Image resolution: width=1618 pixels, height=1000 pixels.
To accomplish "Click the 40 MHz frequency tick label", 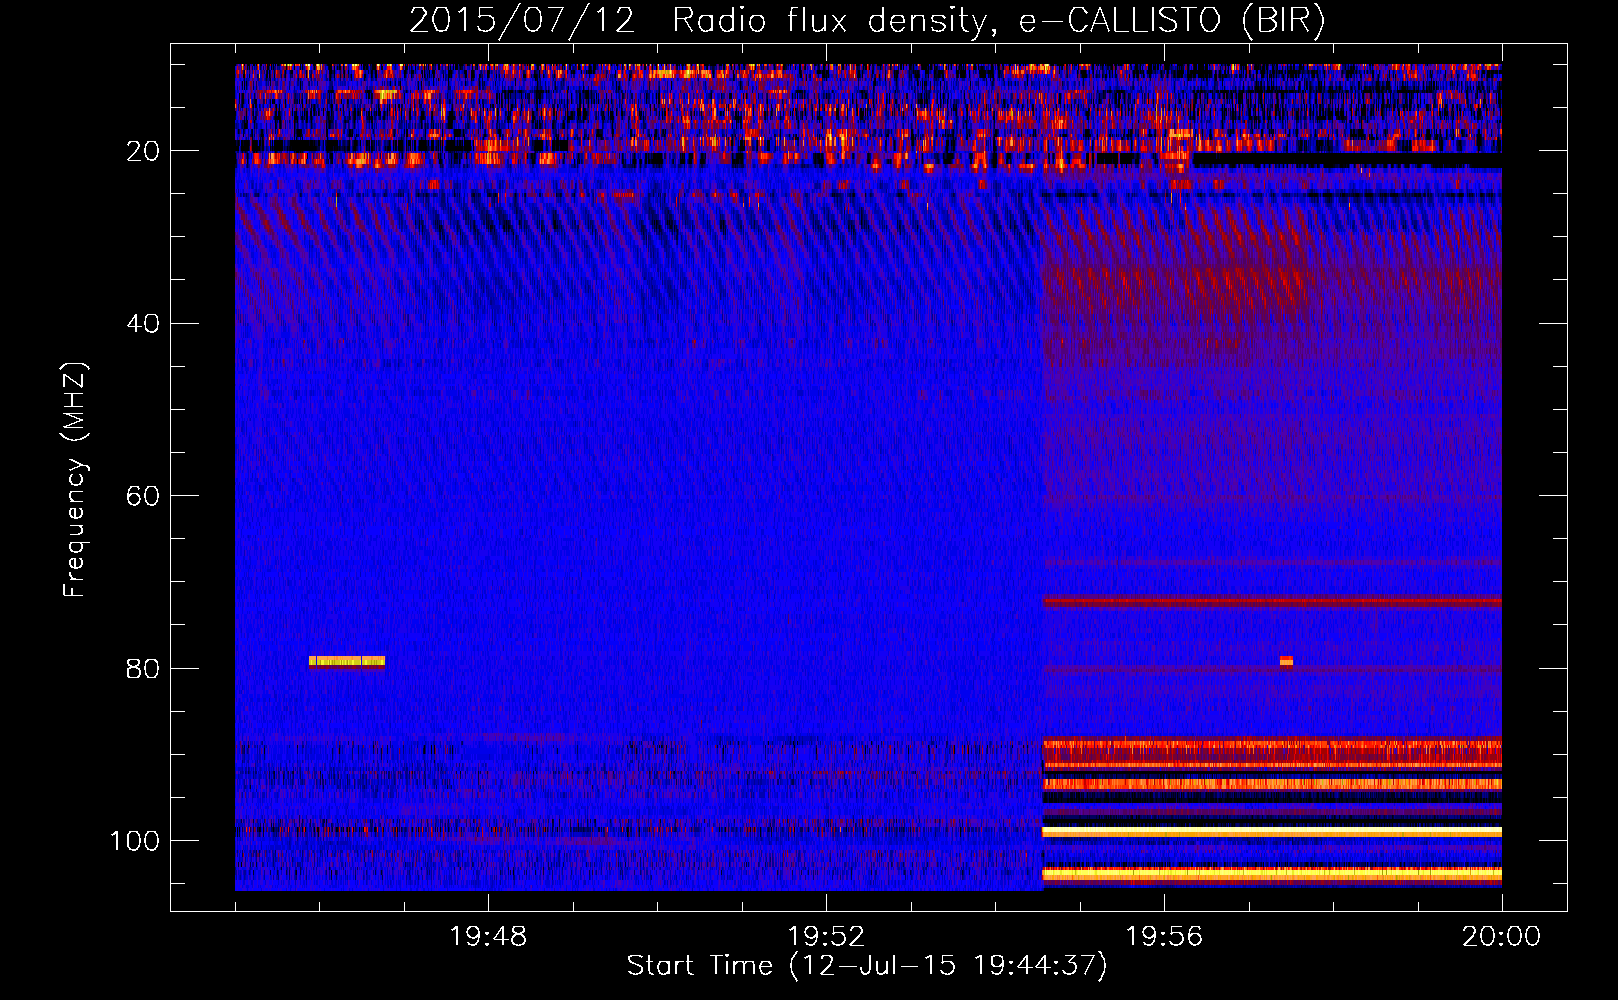I will click(143, 324).
